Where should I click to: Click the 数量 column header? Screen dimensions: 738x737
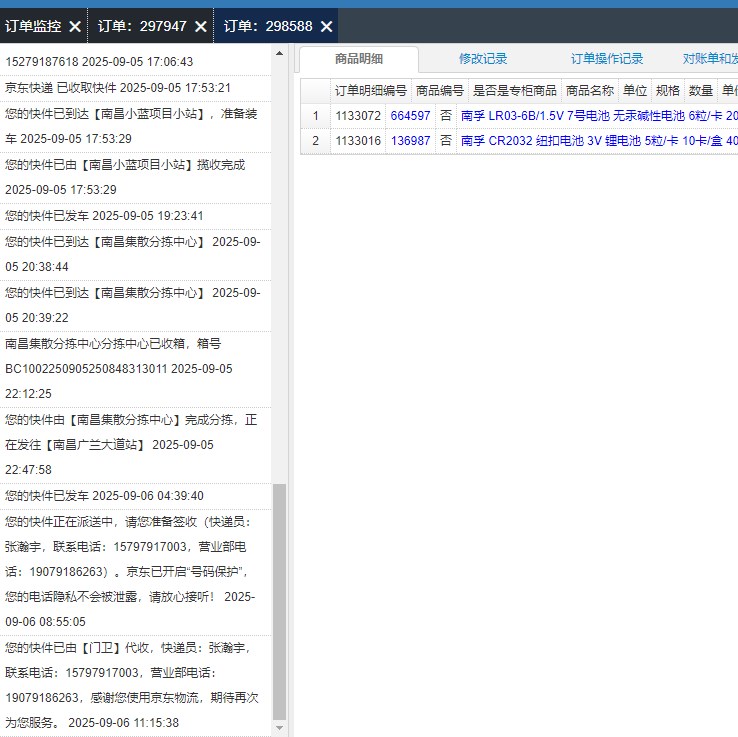pyautogui.click(x=700, y=90)
